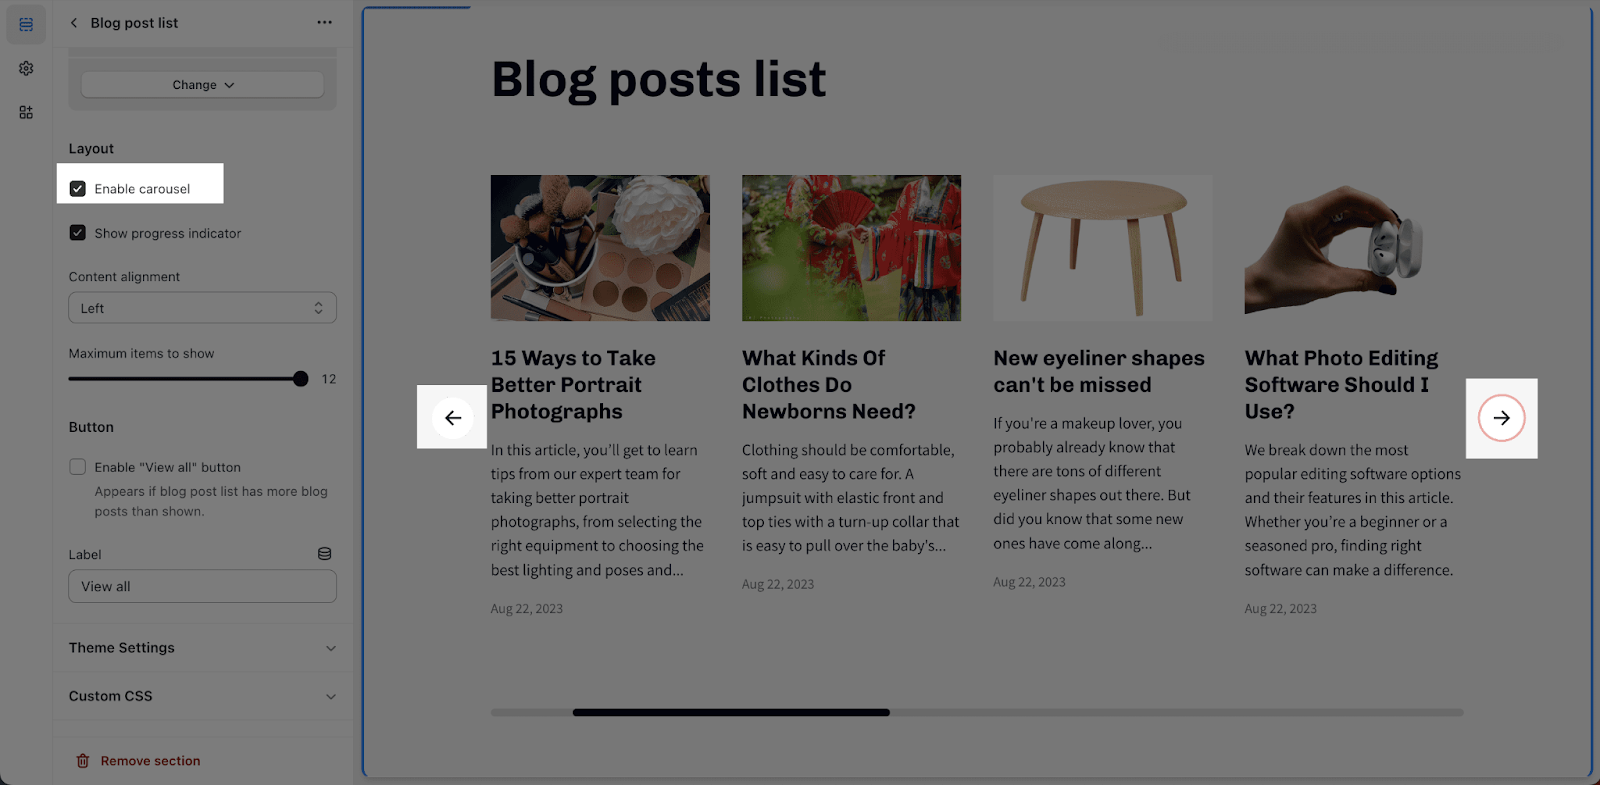This screenshot has width=1600, height=785.
Task: Click into the Label text field
Action: click(x=202, y=587)
